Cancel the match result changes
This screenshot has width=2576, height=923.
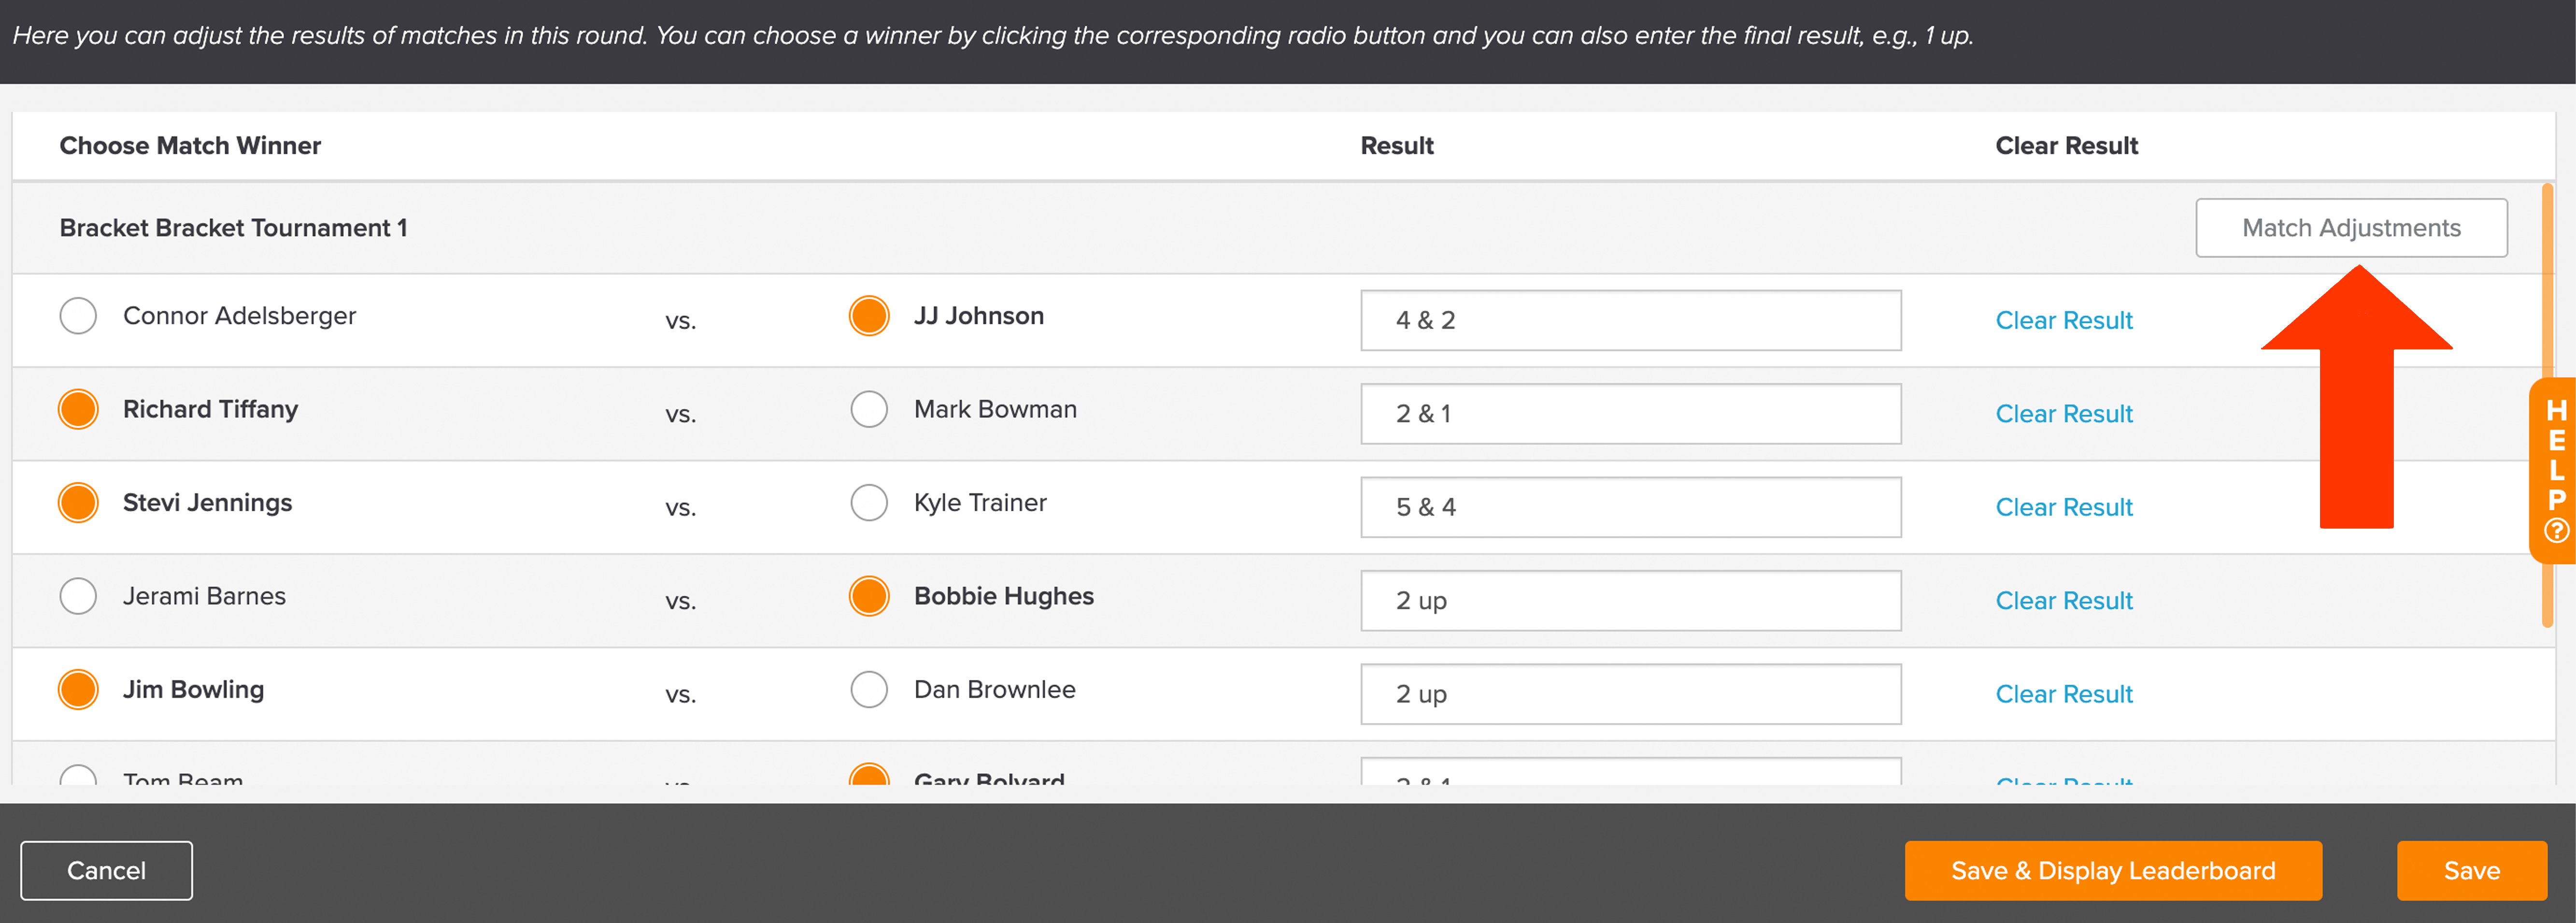click(x=106, y=871)
